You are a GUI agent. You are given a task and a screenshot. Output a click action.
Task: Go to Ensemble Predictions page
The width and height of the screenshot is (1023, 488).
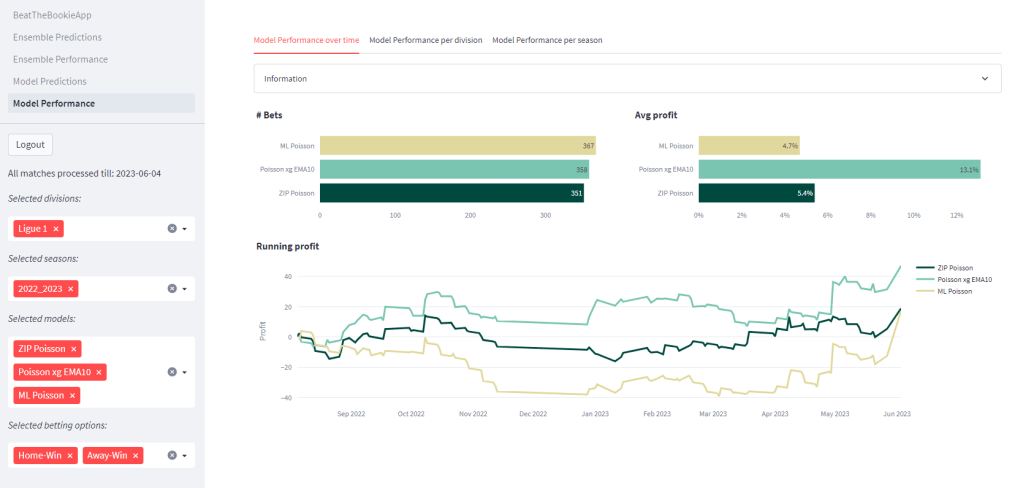coord(57,37)
